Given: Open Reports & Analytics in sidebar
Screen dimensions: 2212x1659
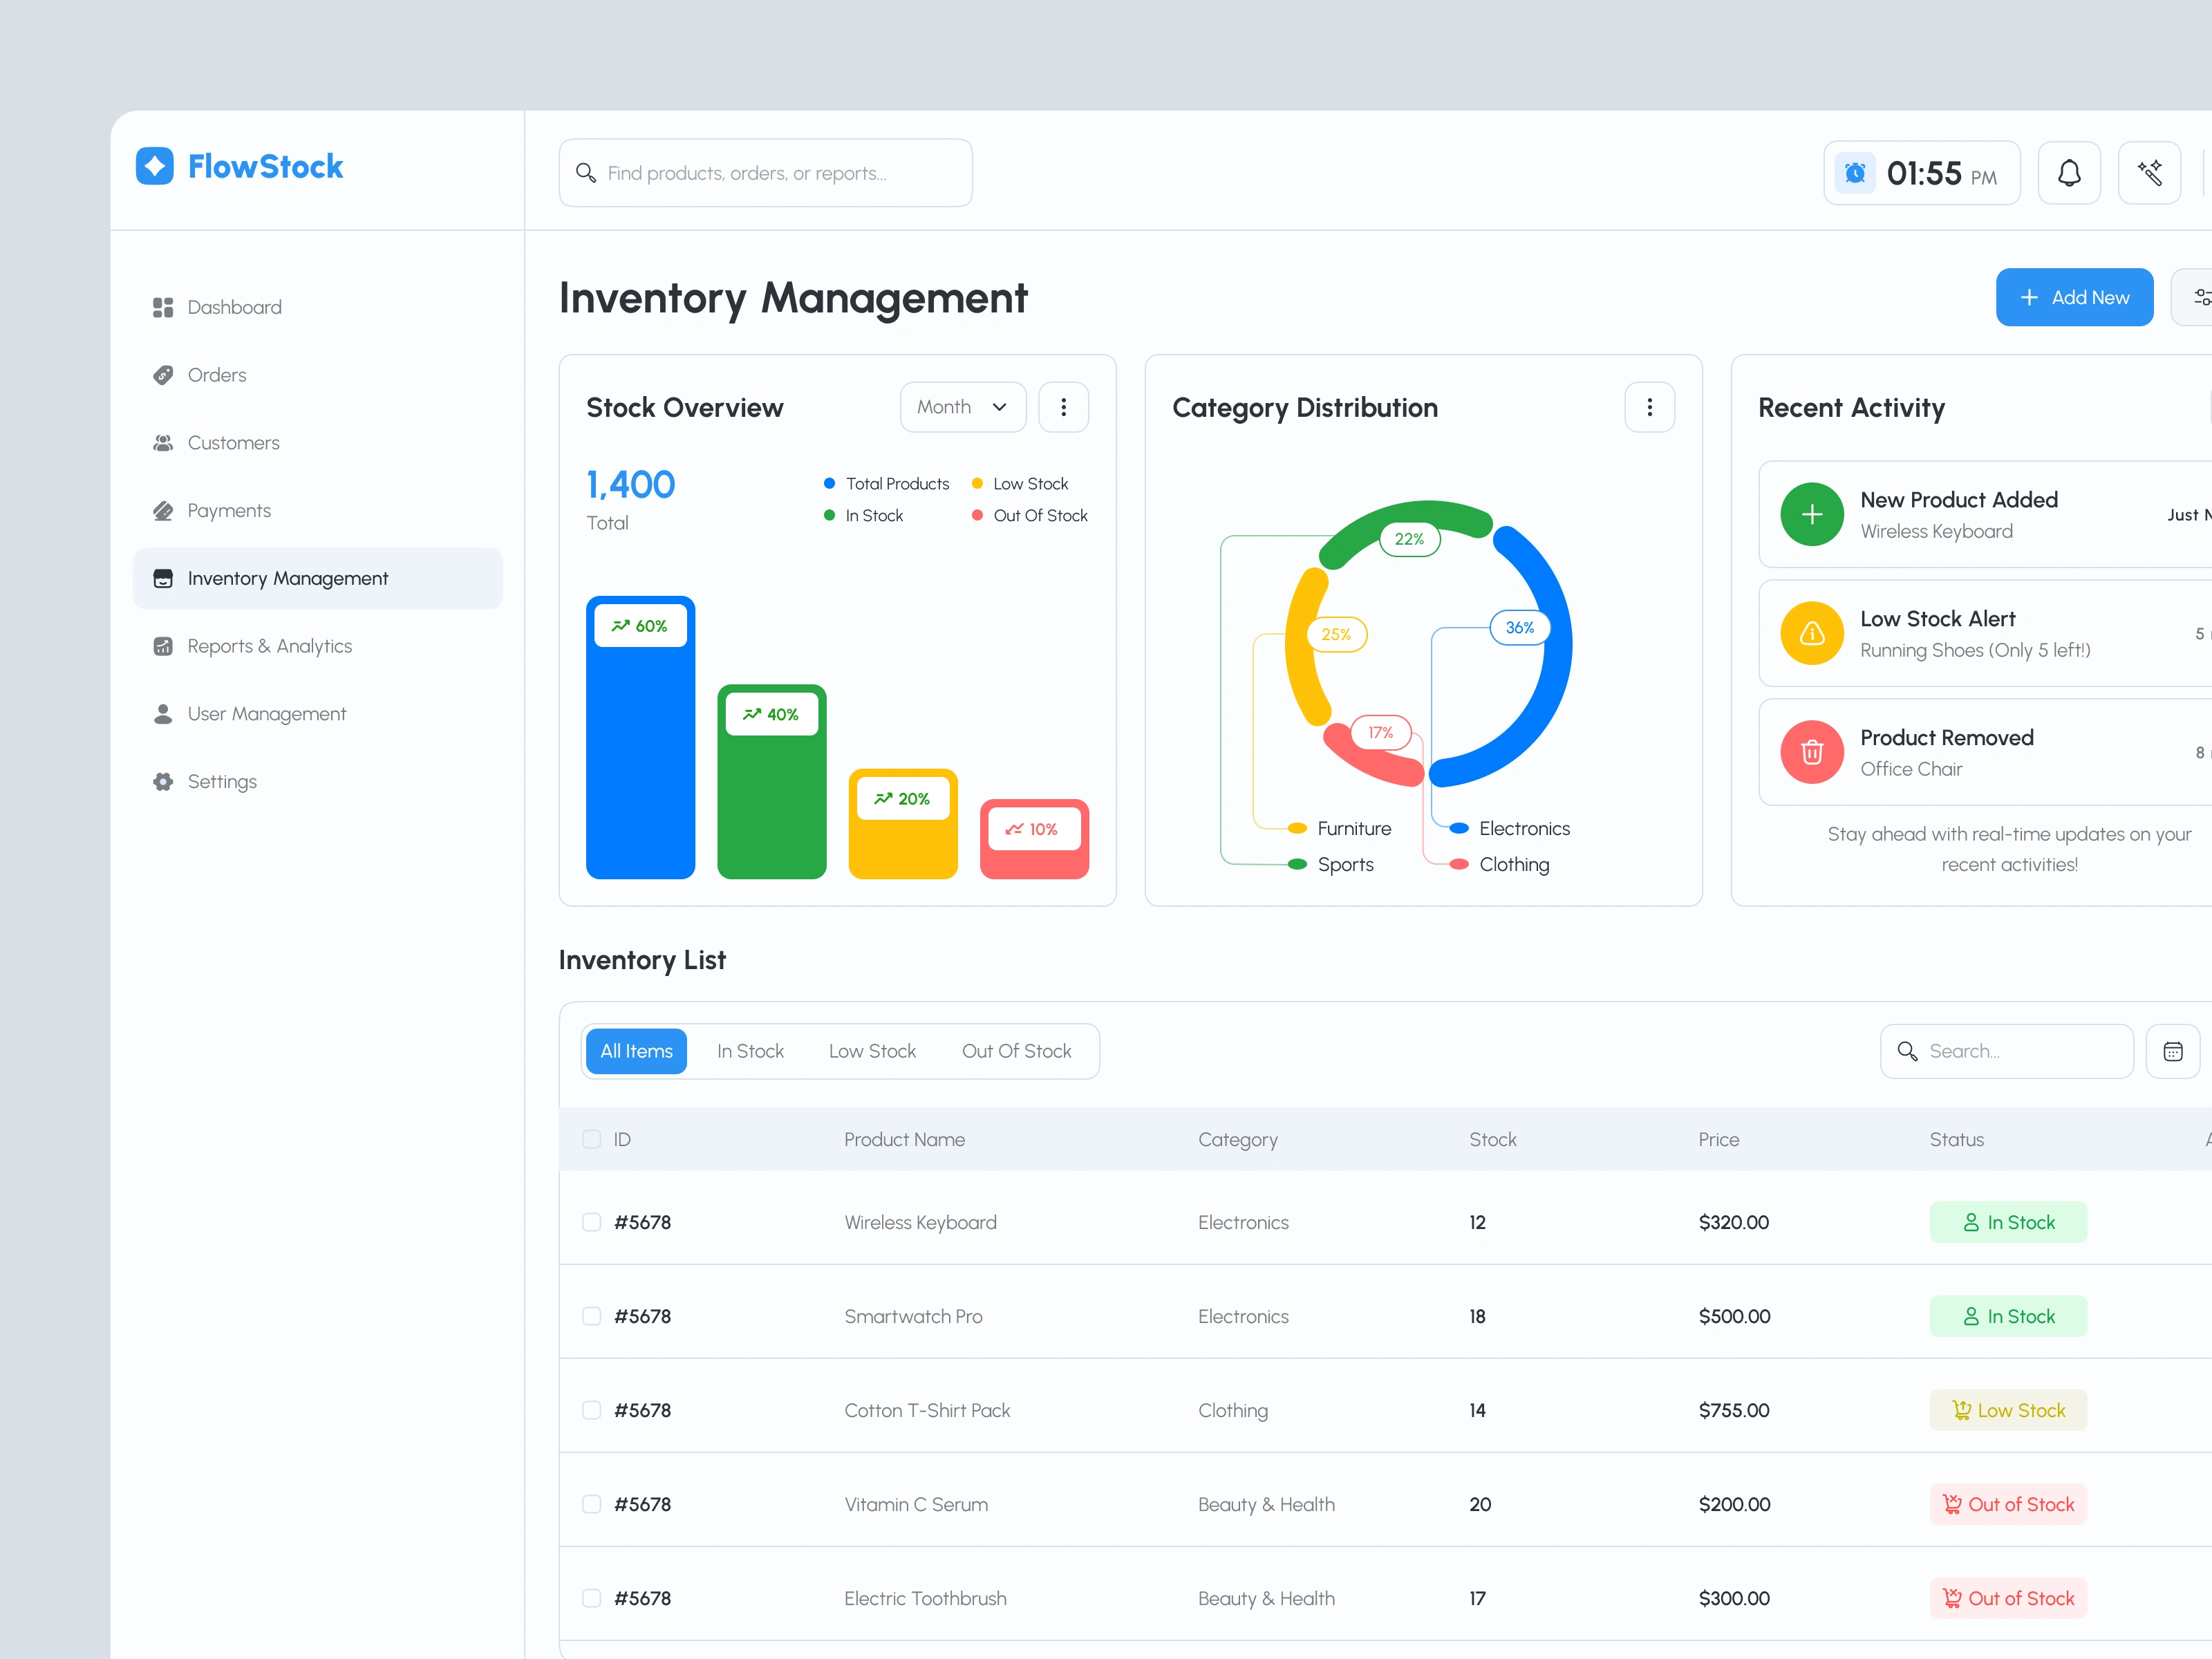Looking at the screenshot, I should 269,646.
